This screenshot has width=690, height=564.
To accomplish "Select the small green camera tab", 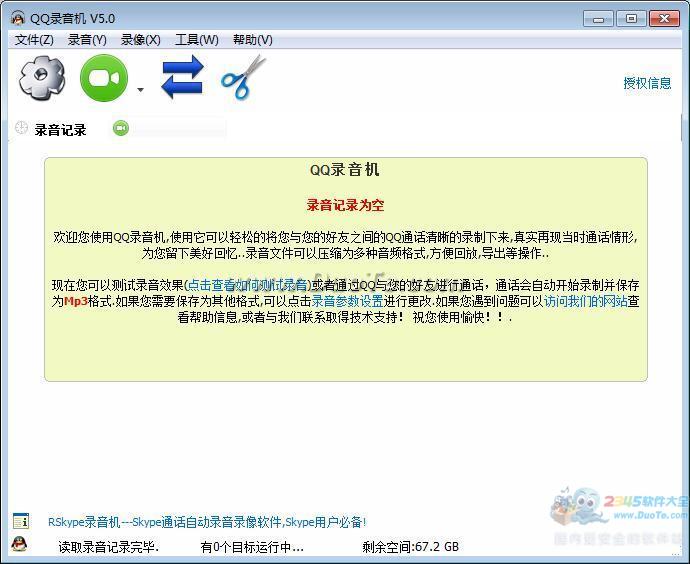I will tap(121, 128).
